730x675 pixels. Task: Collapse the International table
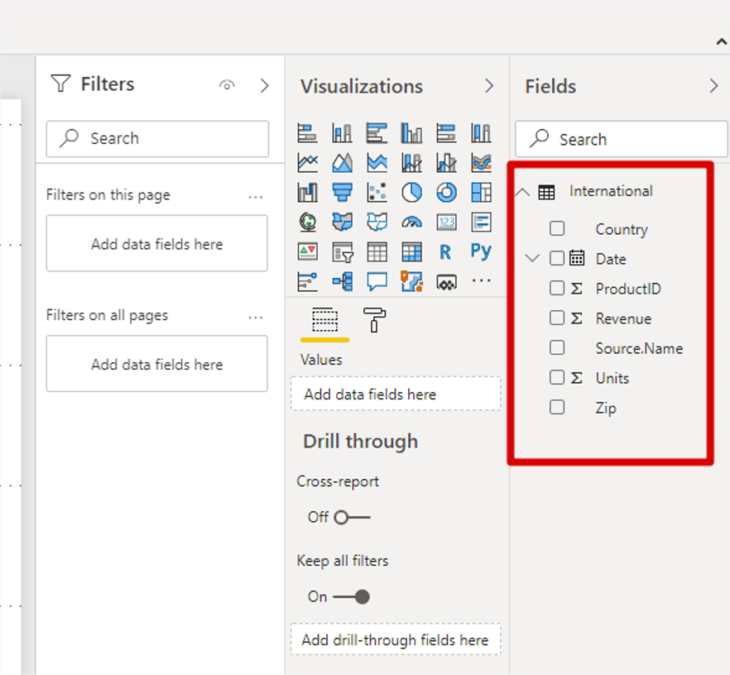click(x=523, y=192)
